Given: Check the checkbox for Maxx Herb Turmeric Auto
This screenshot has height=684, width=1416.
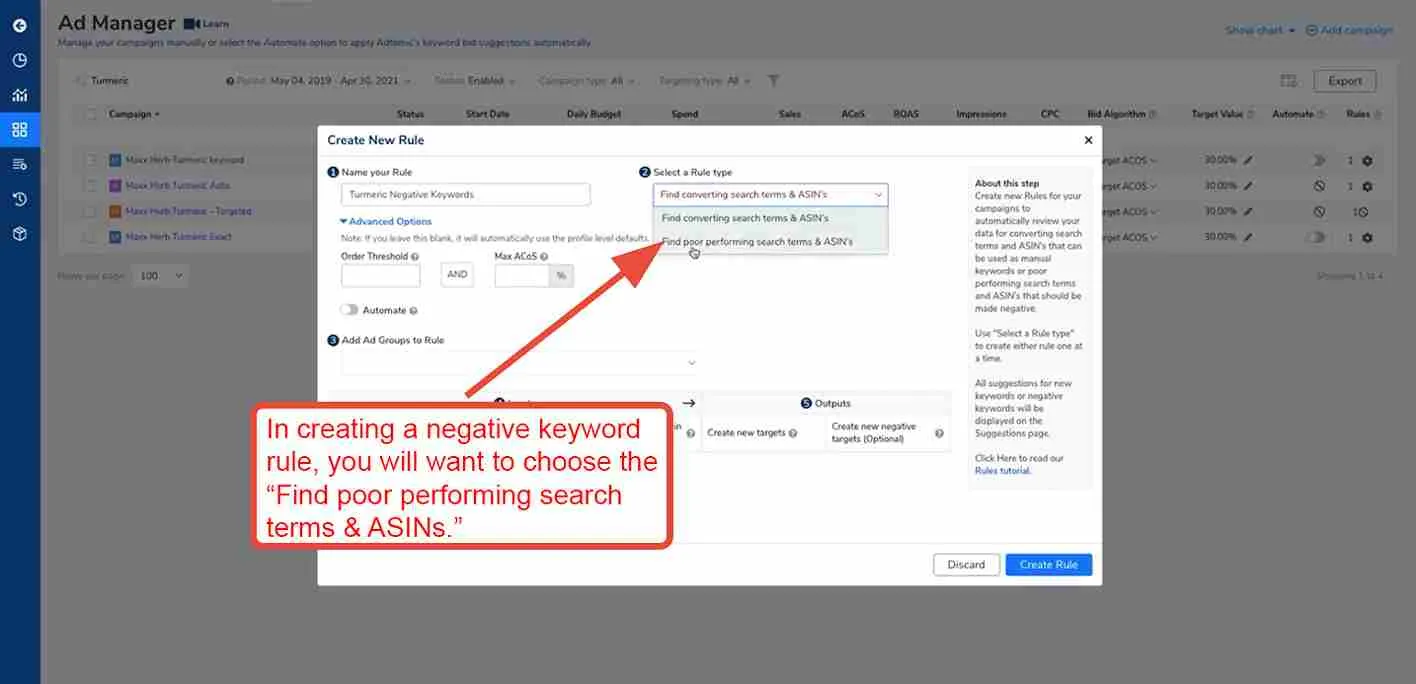Looking at the screenshot, I should (x=91, y=185).
